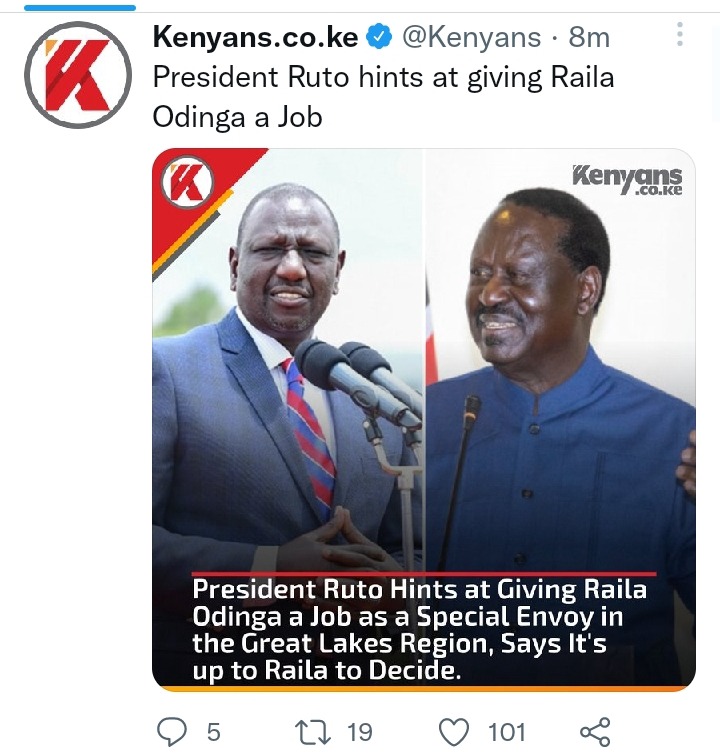View the 101 likes count
Screen dimensions: 720x754
coord(506,732)
